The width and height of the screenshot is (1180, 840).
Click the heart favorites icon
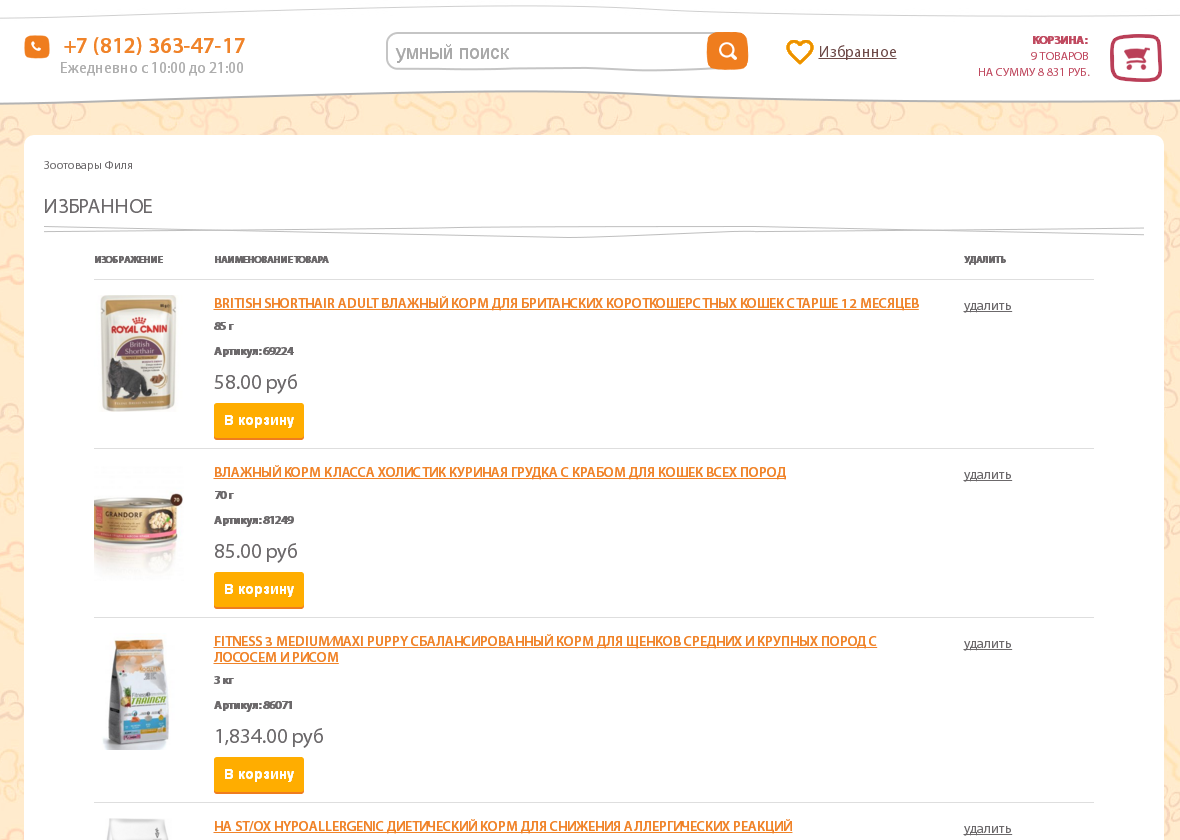point(799,52)
